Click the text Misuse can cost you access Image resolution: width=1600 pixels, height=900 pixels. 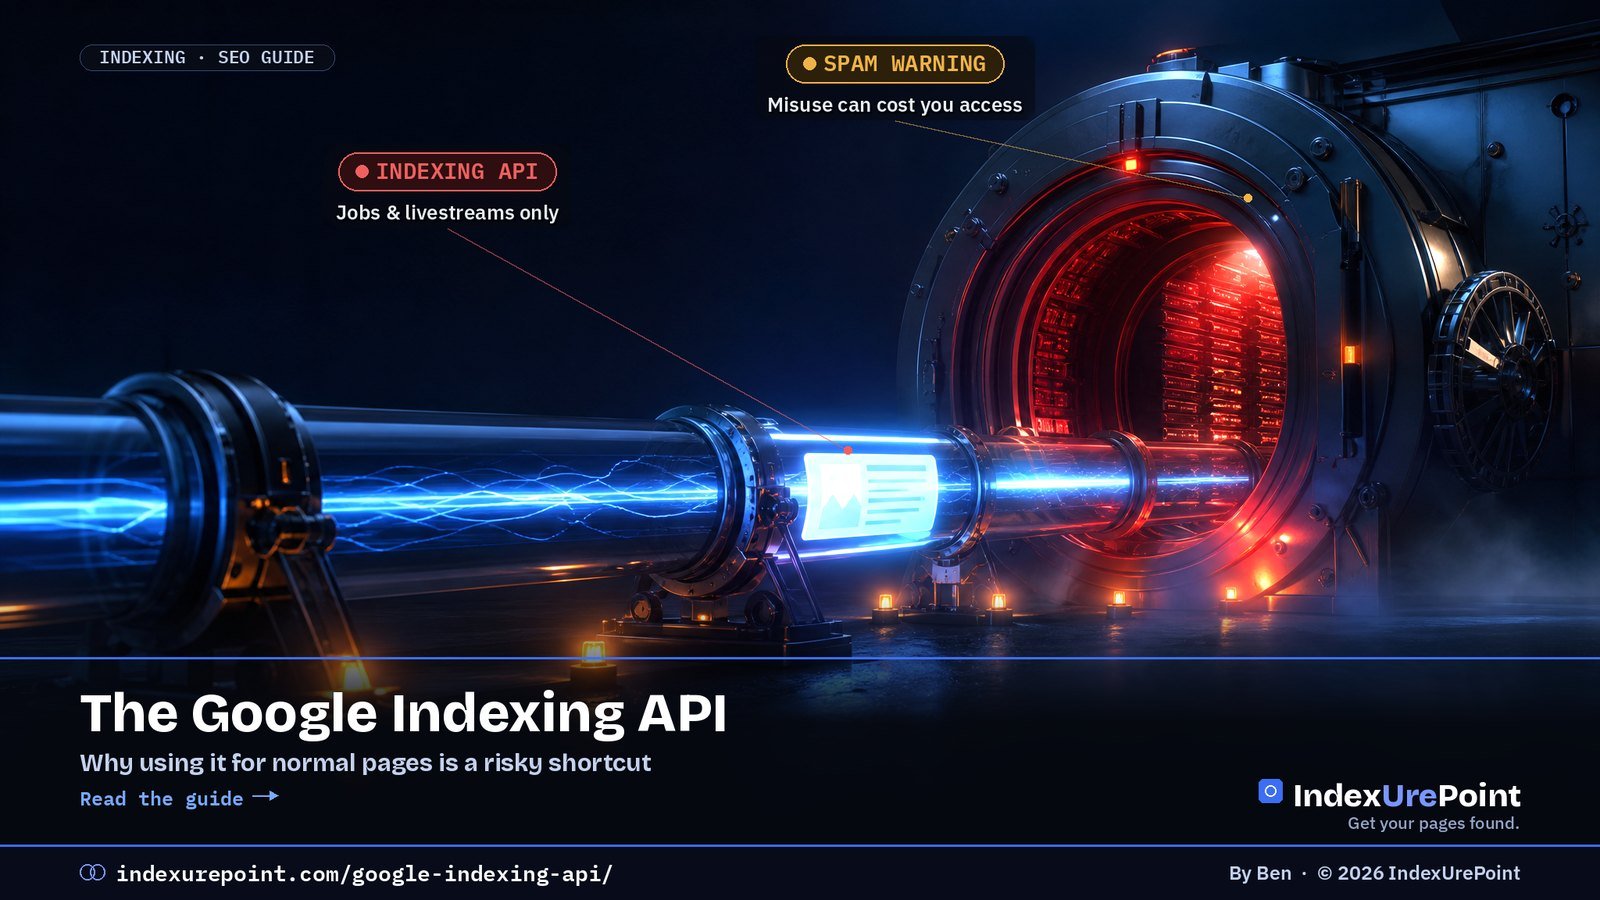point(895,105)
